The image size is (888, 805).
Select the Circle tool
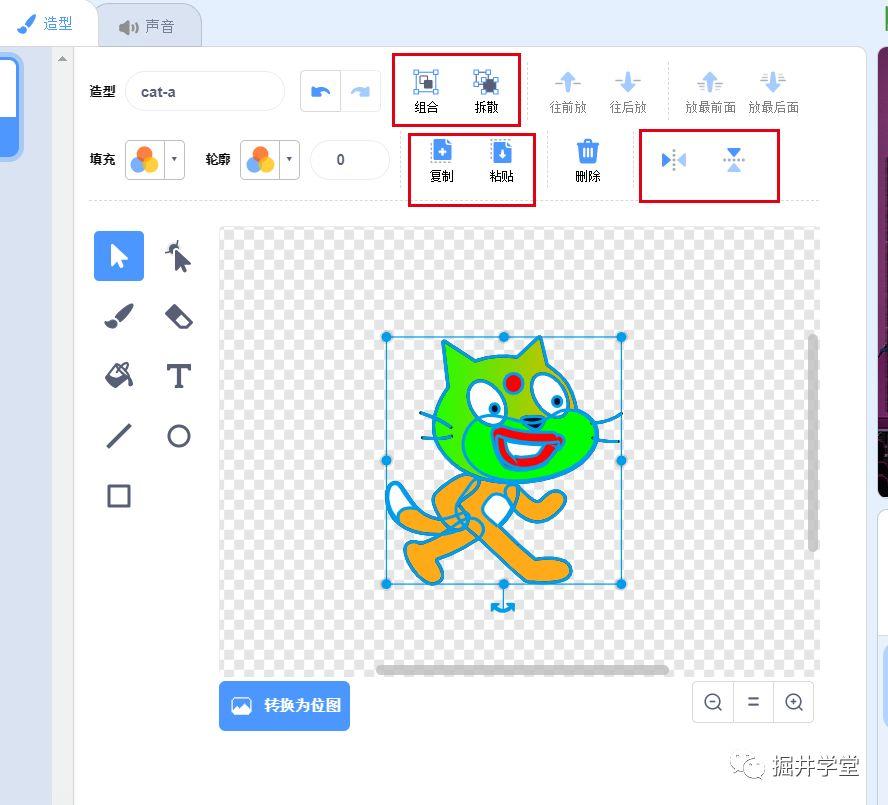click(x=178, y=436)
